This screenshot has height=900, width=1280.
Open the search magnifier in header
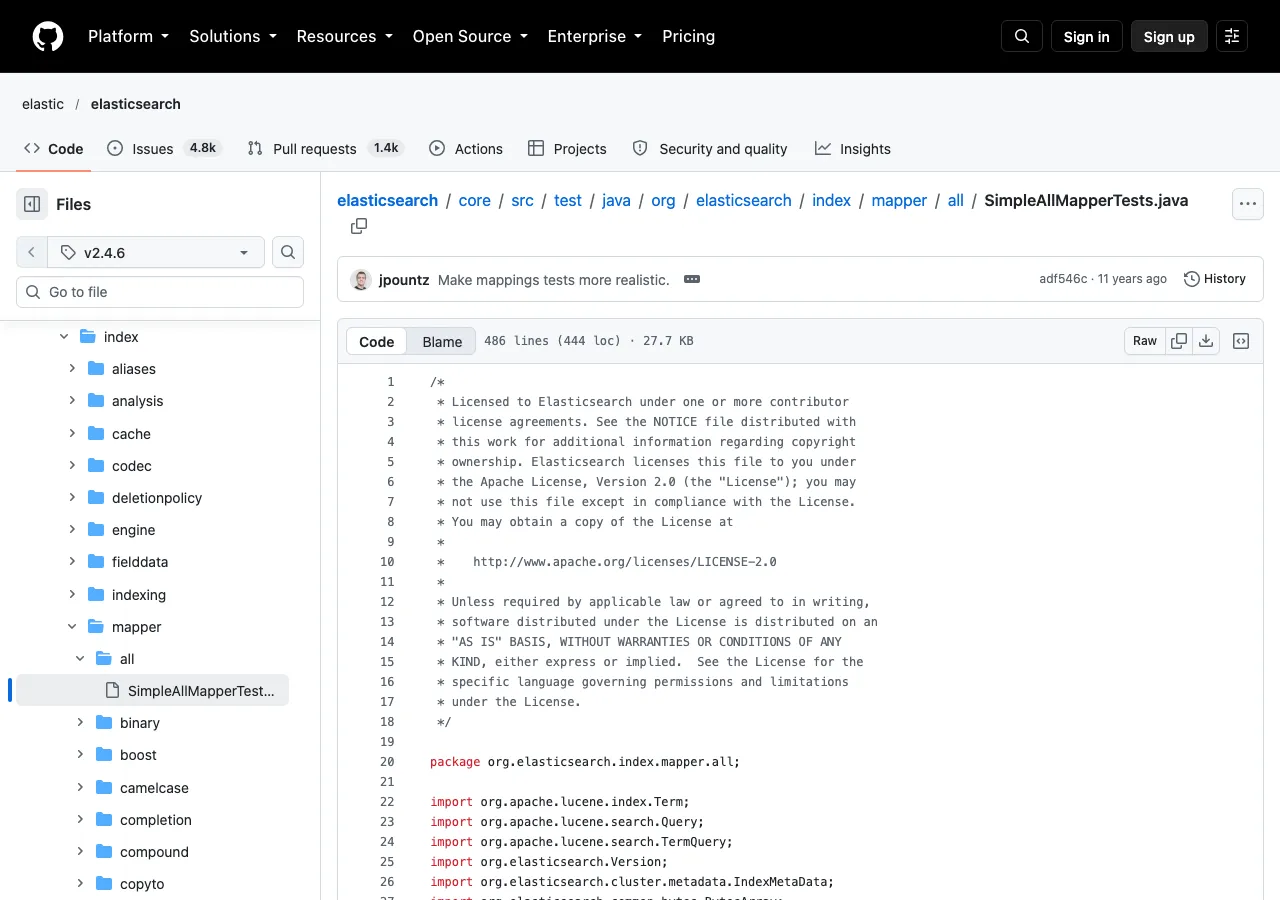(1022, 36)
